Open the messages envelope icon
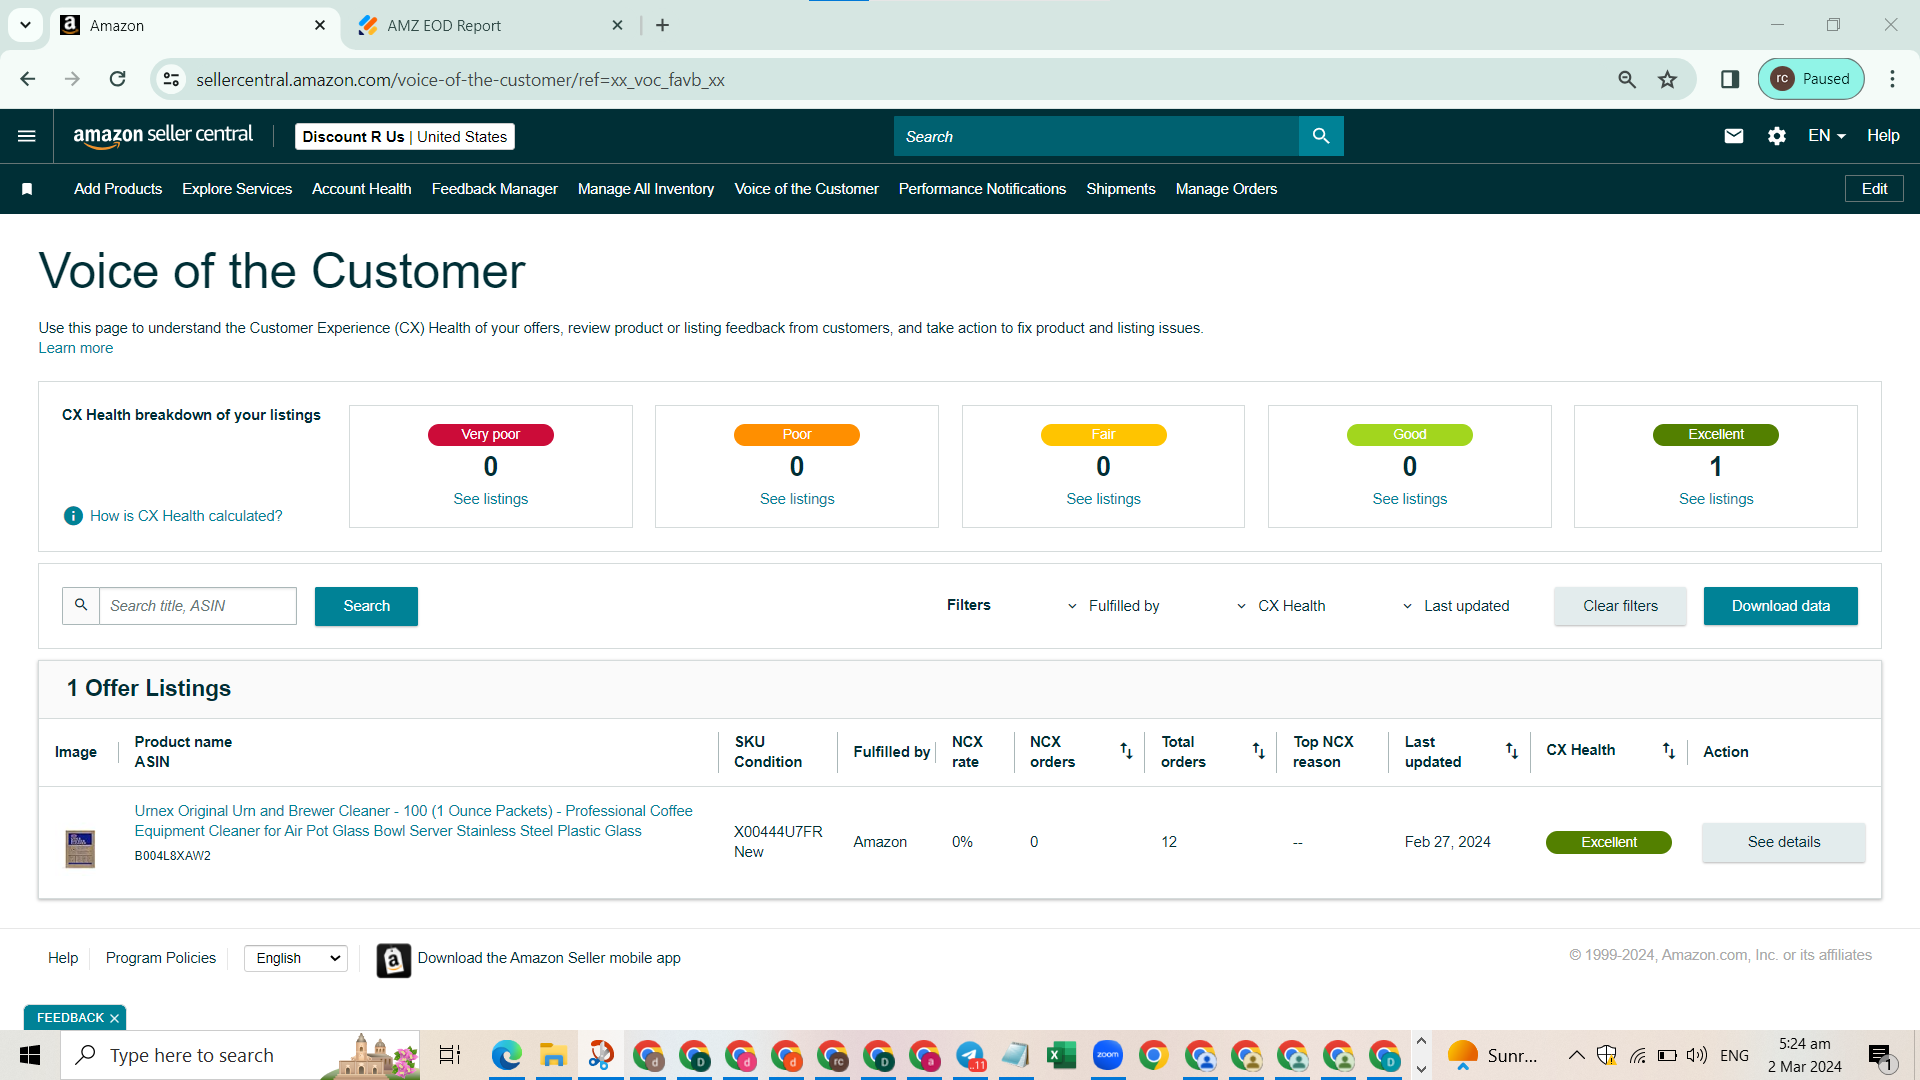The height and width of the screenshot is (1080, 1920). coord(1734,136)
